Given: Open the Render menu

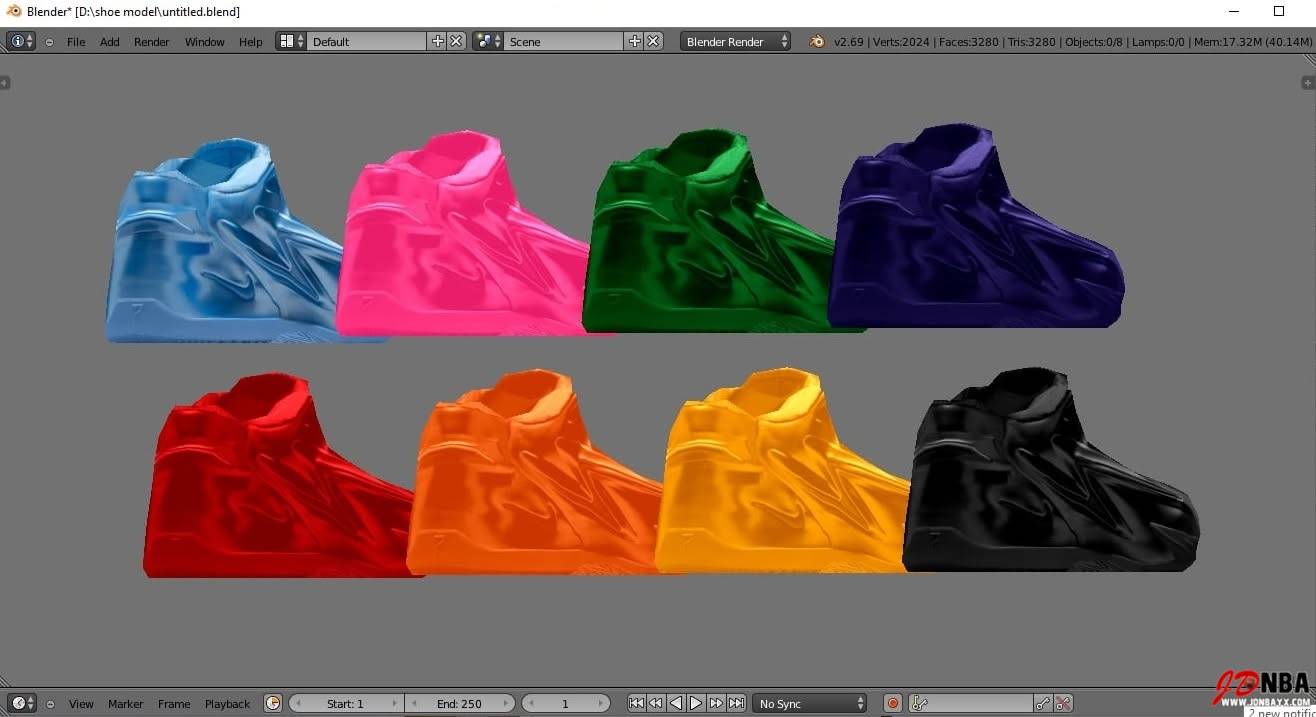Looking at the screenshot, I should (x=152, y=42).
